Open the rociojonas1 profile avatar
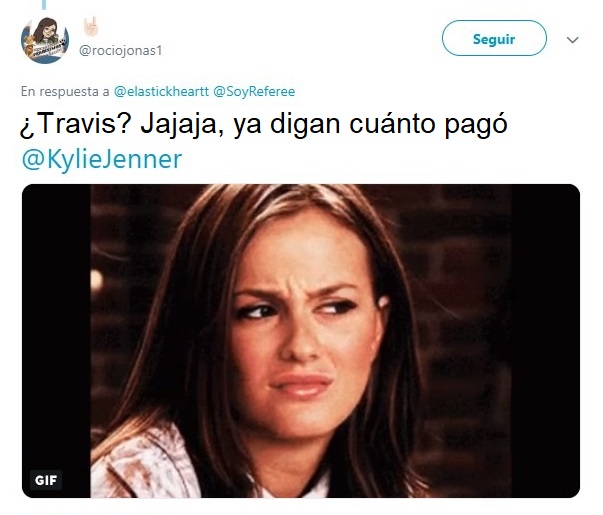Screen dimensions: 603x515 pyautogui.click(x=45, y=40)
